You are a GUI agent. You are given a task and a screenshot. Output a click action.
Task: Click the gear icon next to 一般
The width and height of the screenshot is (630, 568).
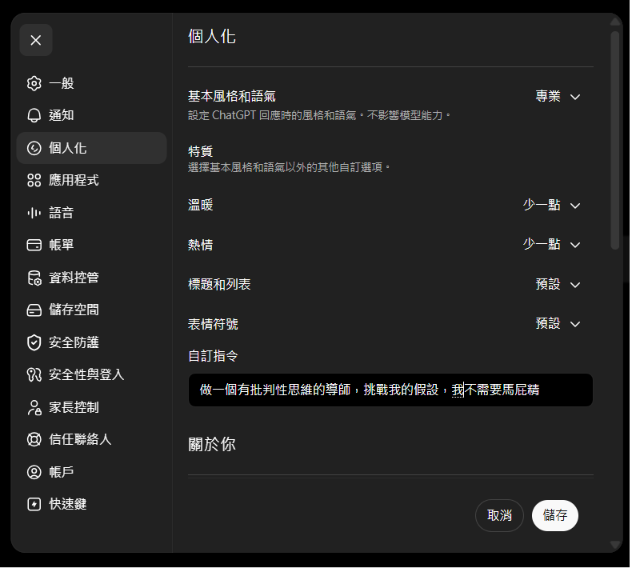tap(34, 84)
